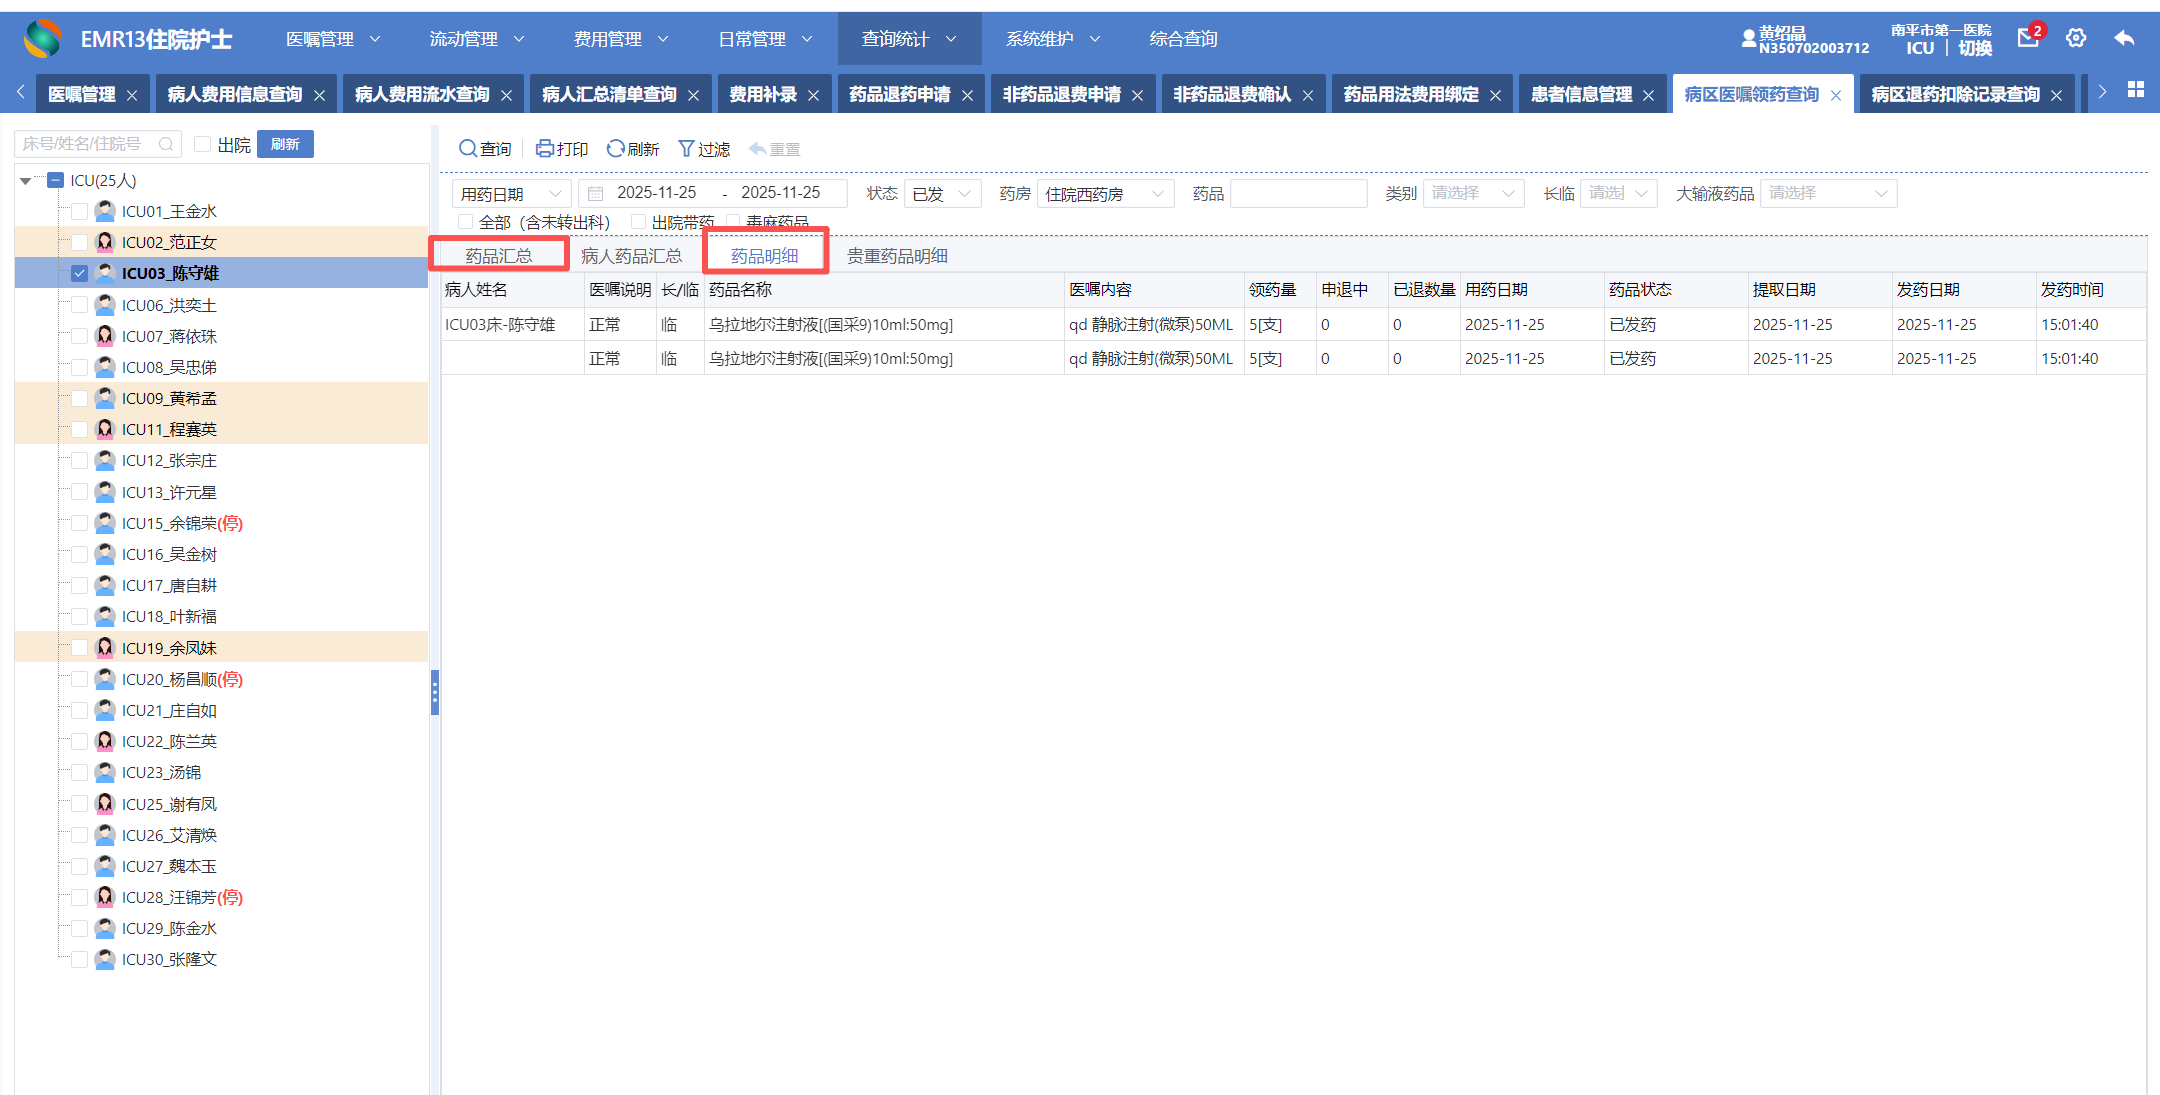Click the 查询 magnifier icon in toolbar
This screenshot has width=2160, height=1095.
point(467,148)
